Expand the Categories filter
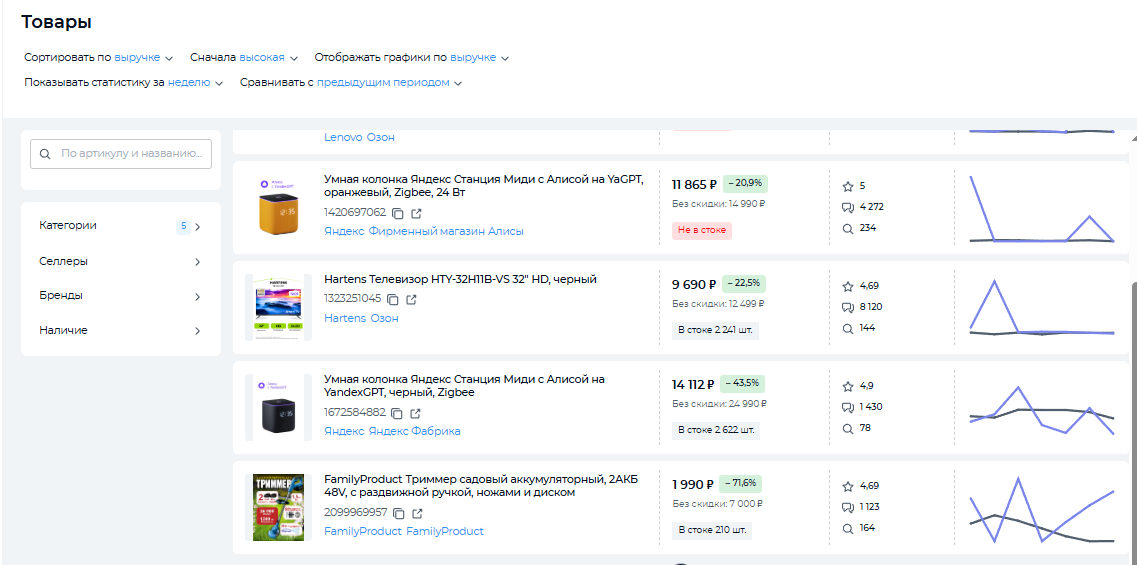Viewport: 1137px width, 565px height. [120, 226]
